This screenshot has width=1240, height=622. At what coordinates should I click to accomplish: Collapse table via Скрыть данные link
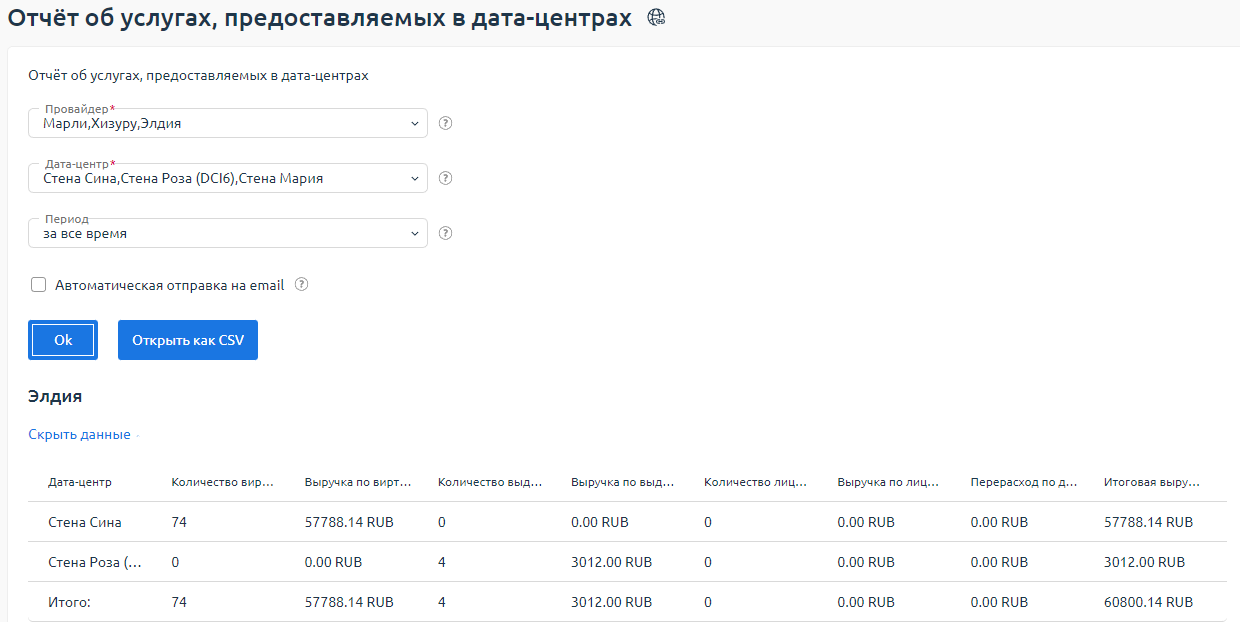click(79, 434)
